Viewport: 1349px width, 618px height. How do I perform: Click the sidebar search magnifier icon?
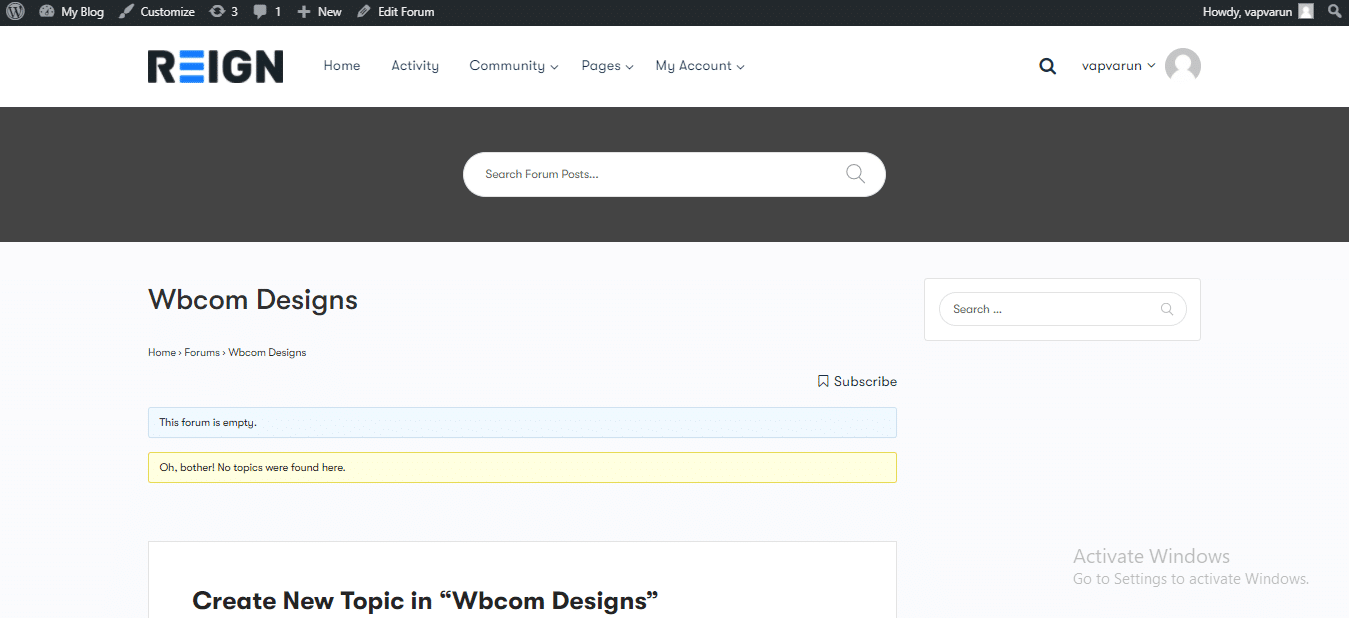1166,309
